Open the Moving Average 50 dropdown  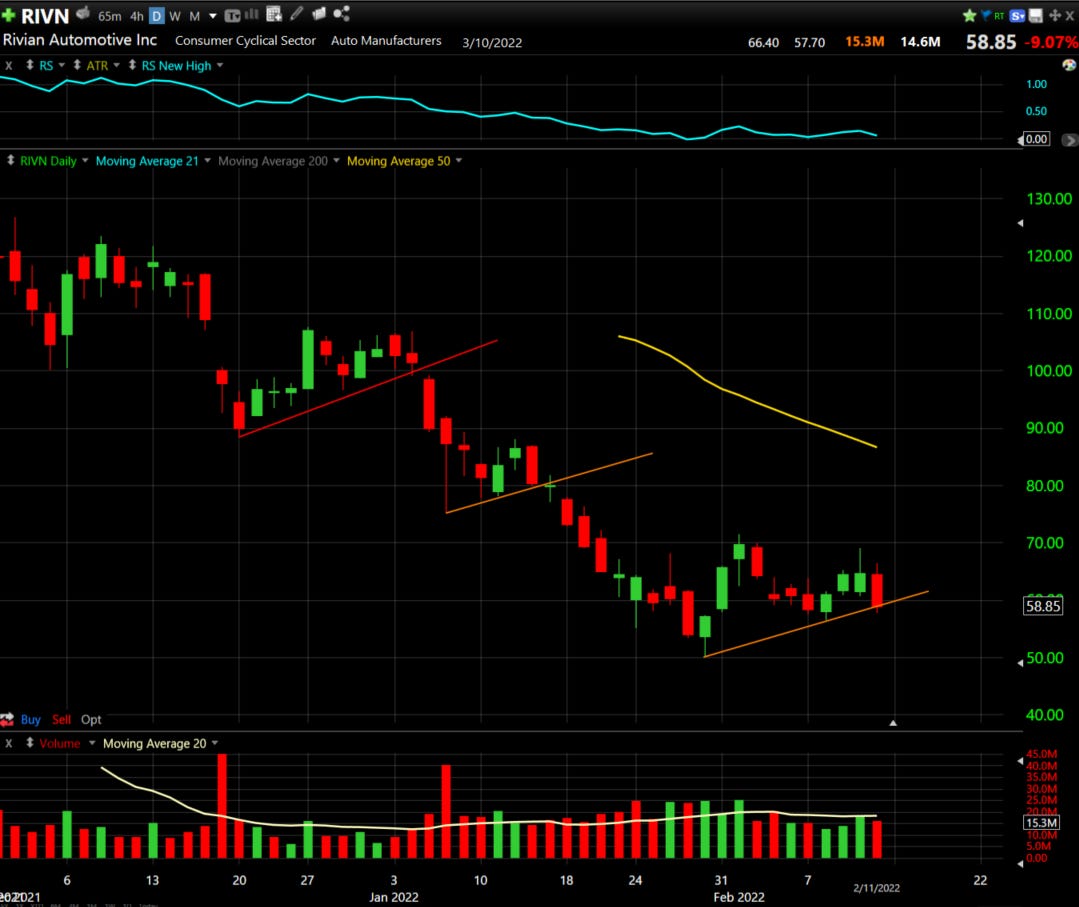pyautogui.click(x=459, y=160)
